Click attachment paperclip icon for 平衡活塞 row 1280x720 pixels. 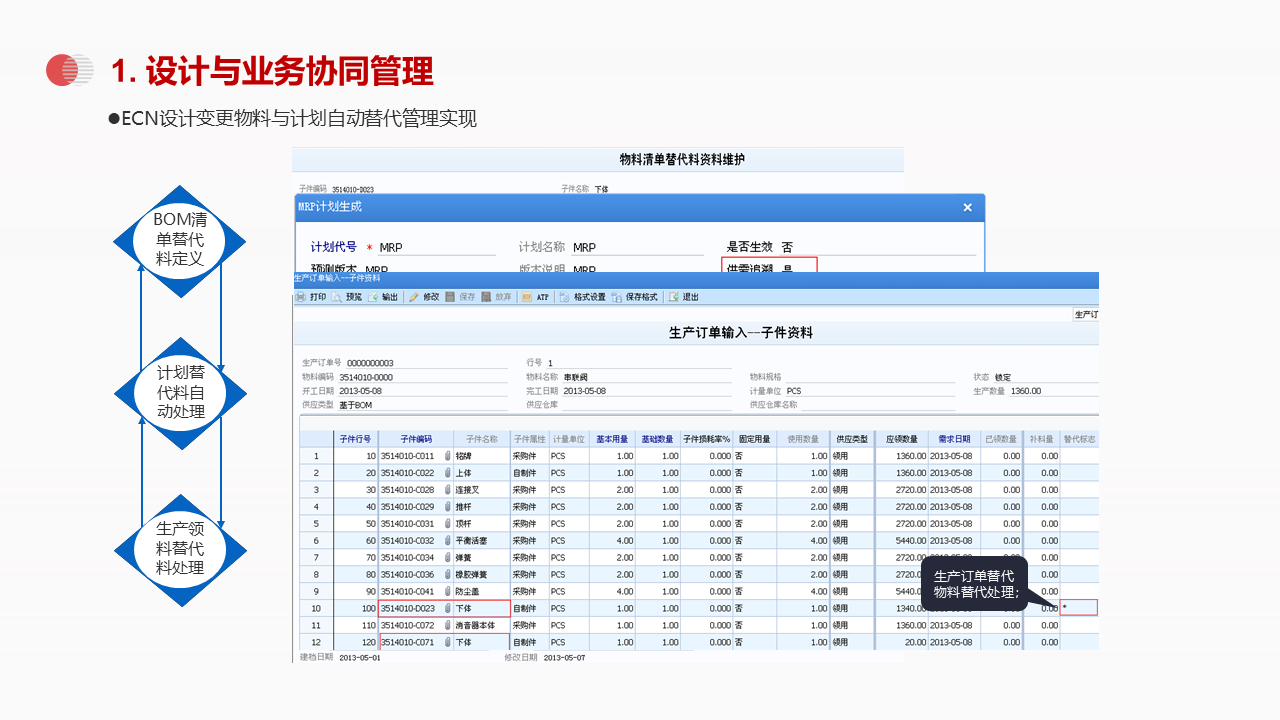pyautogui.click(x=448, y=541)
